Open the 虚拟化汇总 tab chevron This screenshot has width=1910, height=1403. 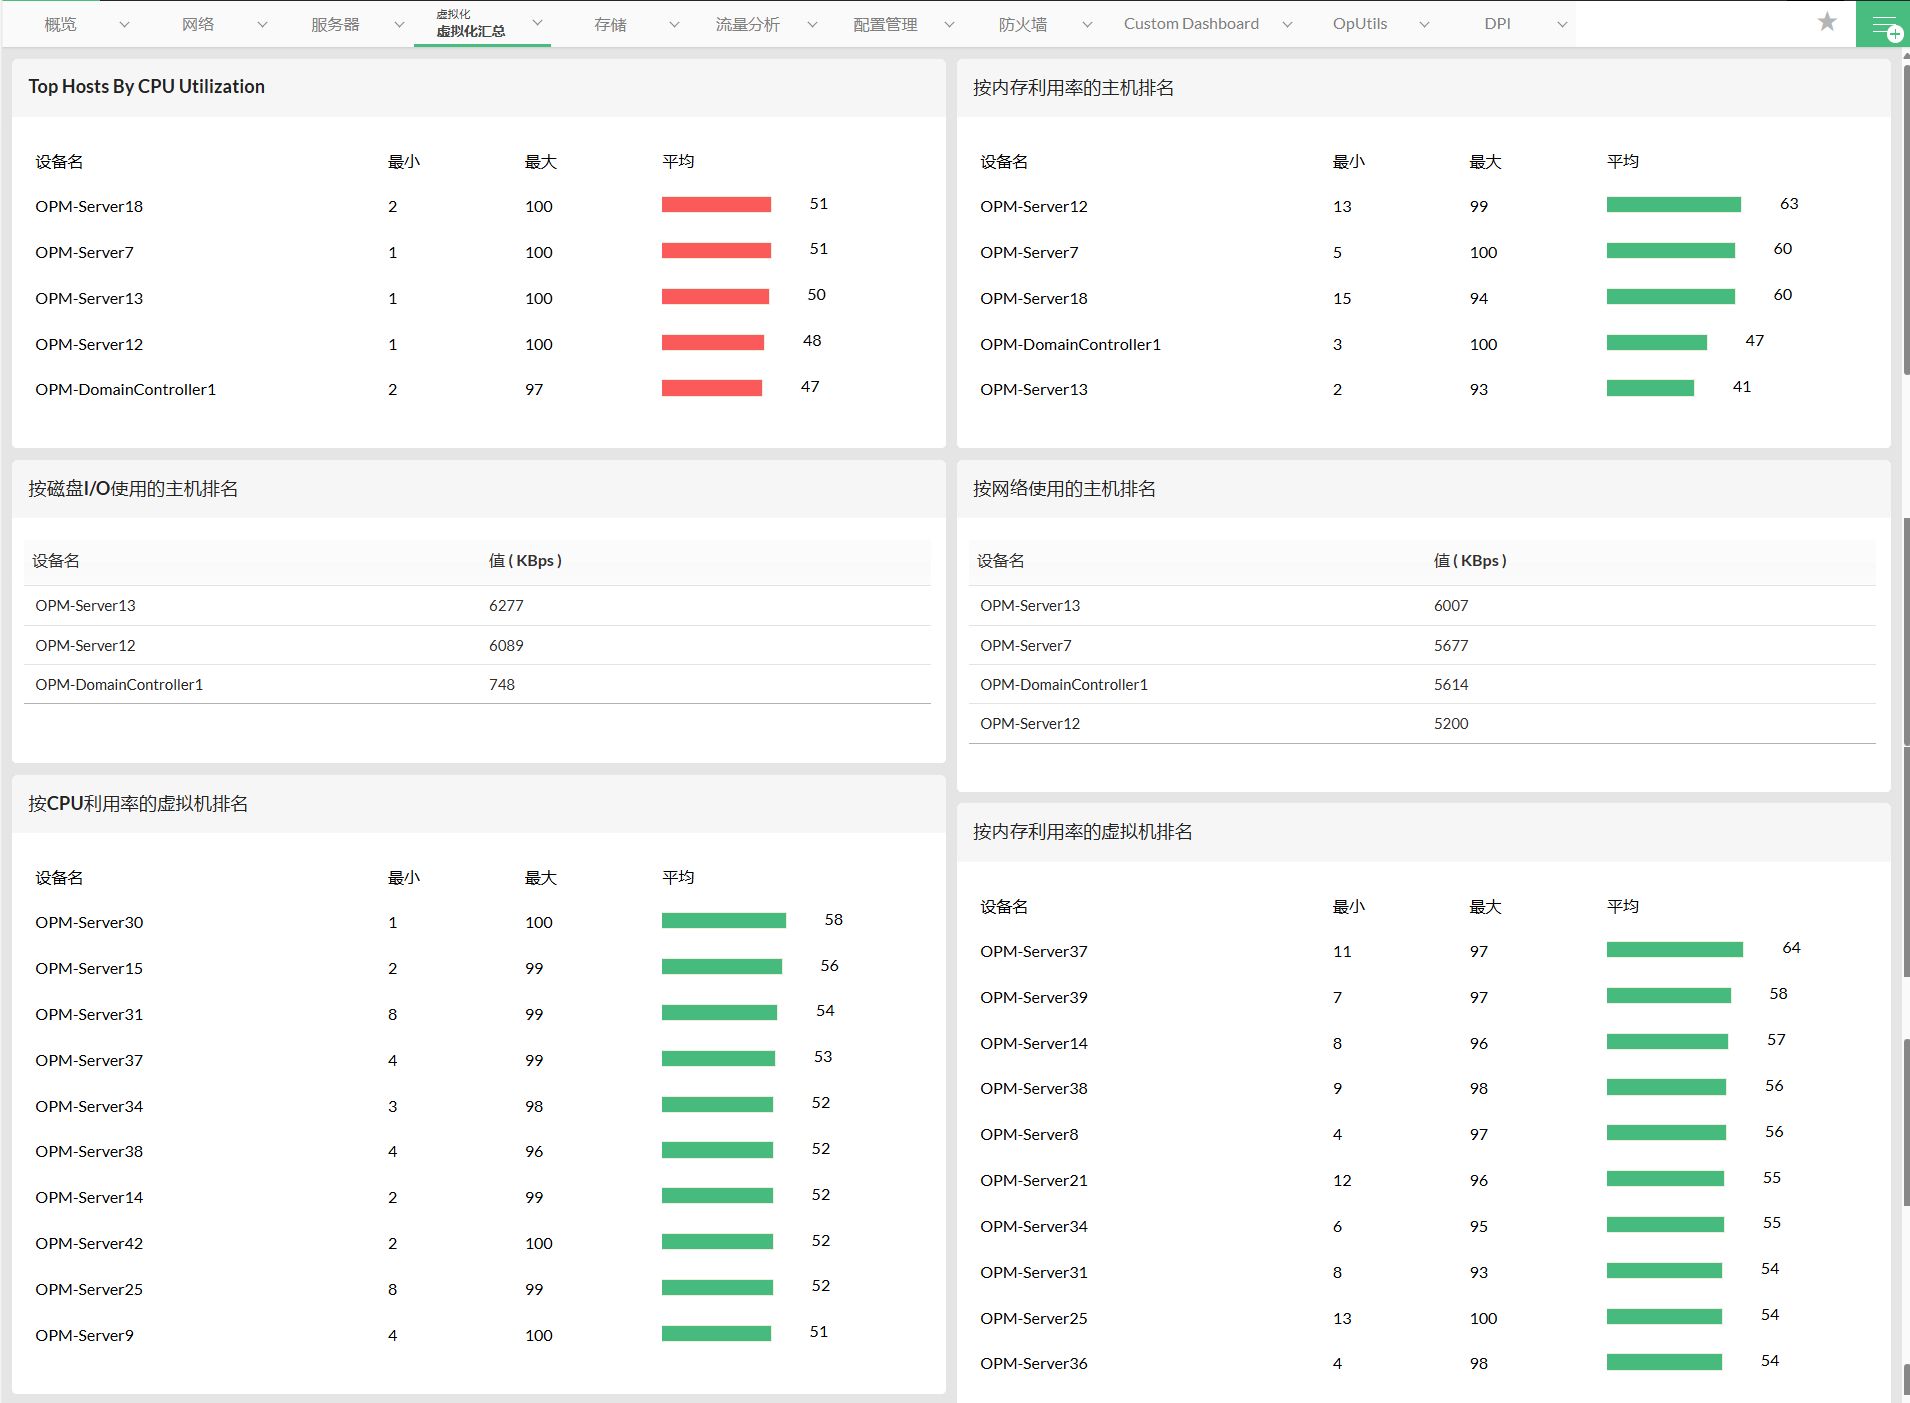pos(537,22)
